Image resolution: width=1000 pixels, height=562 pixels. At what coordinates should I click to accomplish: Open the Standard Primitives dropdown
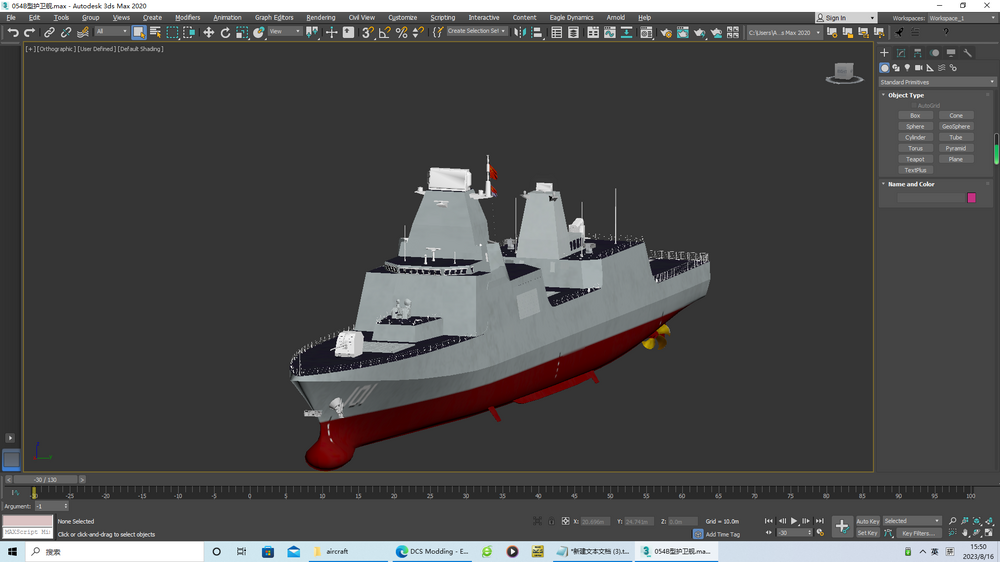[937, 82]
